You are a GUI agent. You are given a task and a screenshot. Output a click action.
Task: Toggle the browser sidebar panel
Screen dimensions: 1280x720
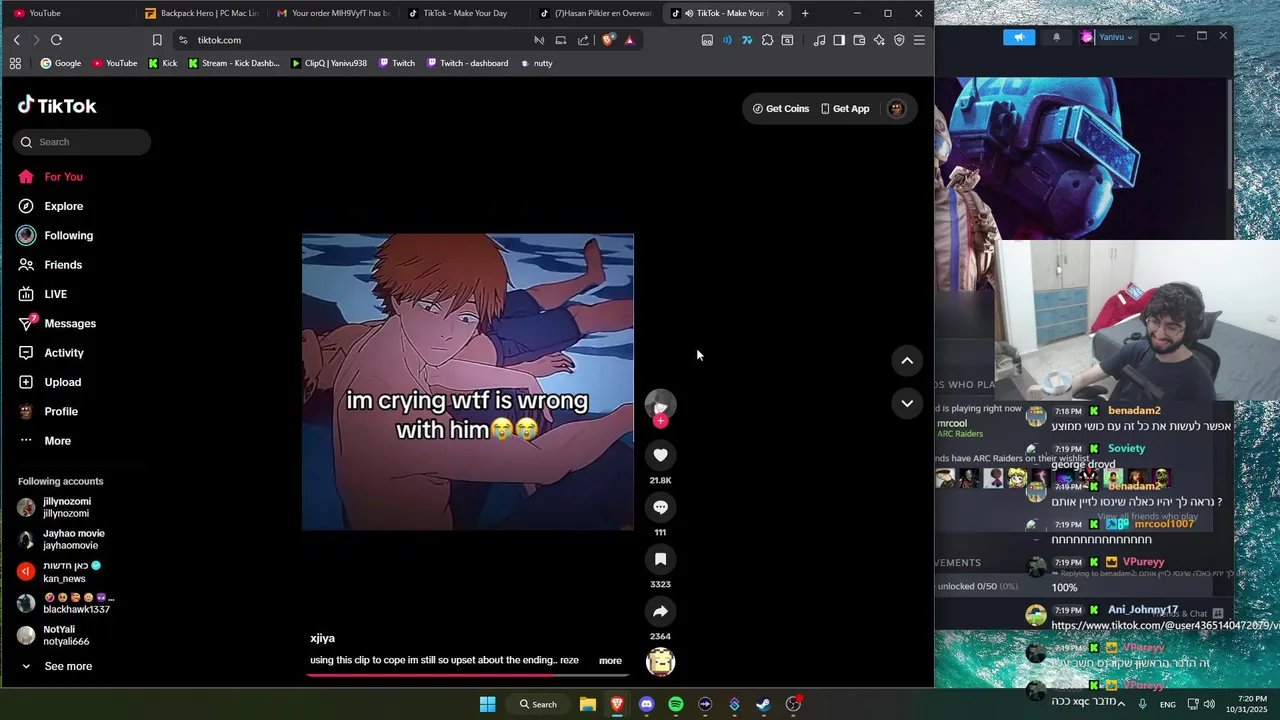point(839,40)
